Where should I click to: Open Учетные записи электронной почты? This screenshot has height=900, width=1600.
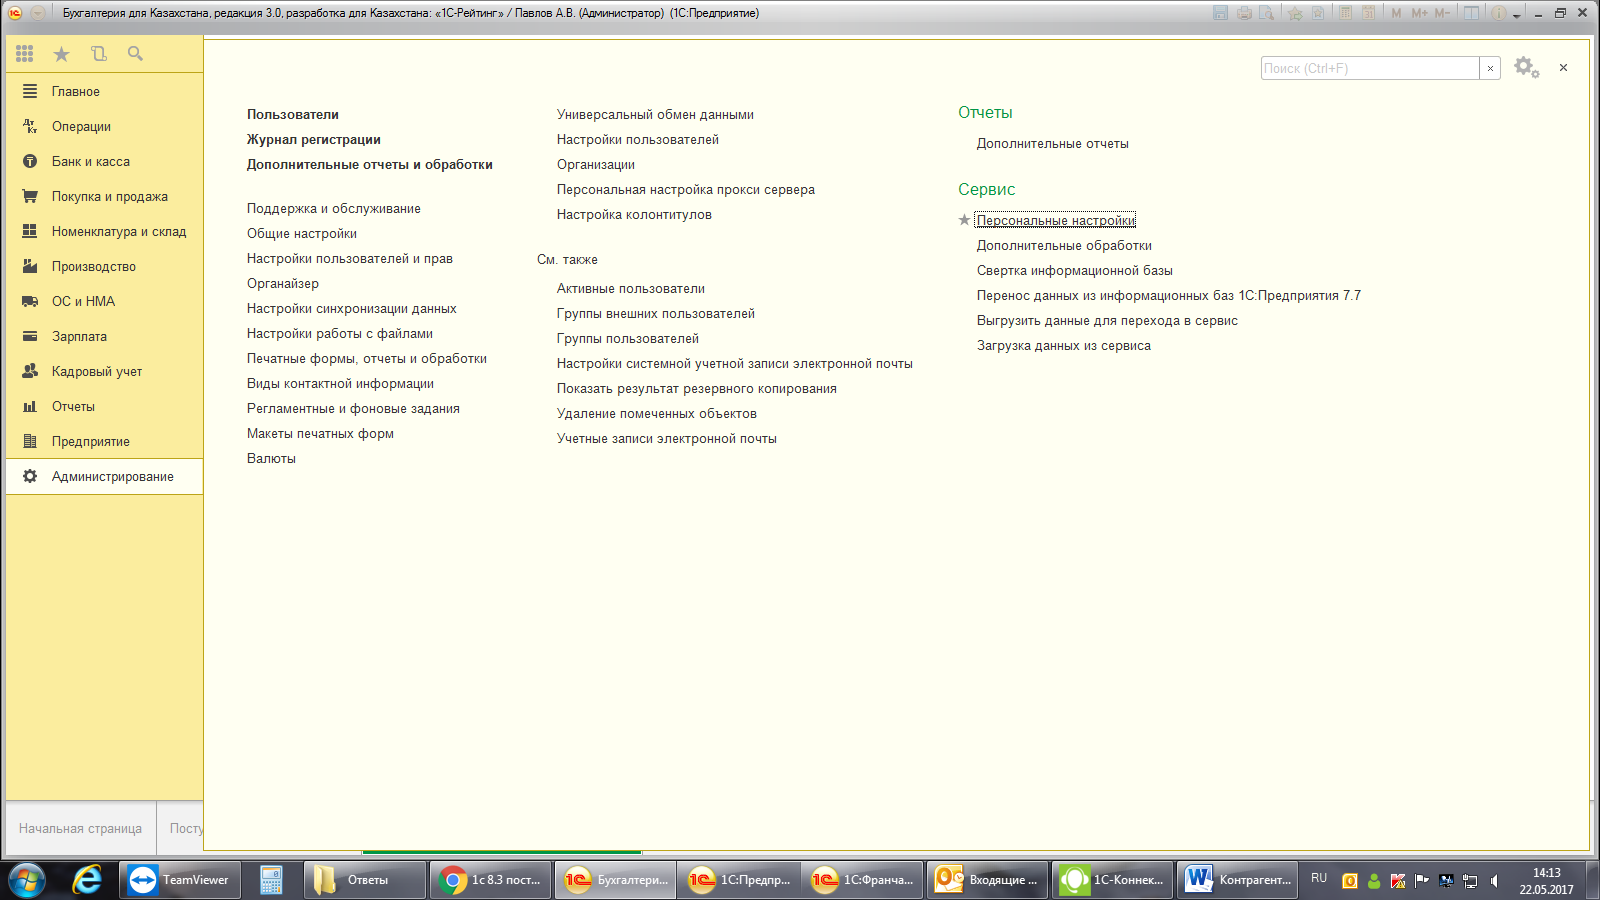pyautogui.click(x=667, y=438)
